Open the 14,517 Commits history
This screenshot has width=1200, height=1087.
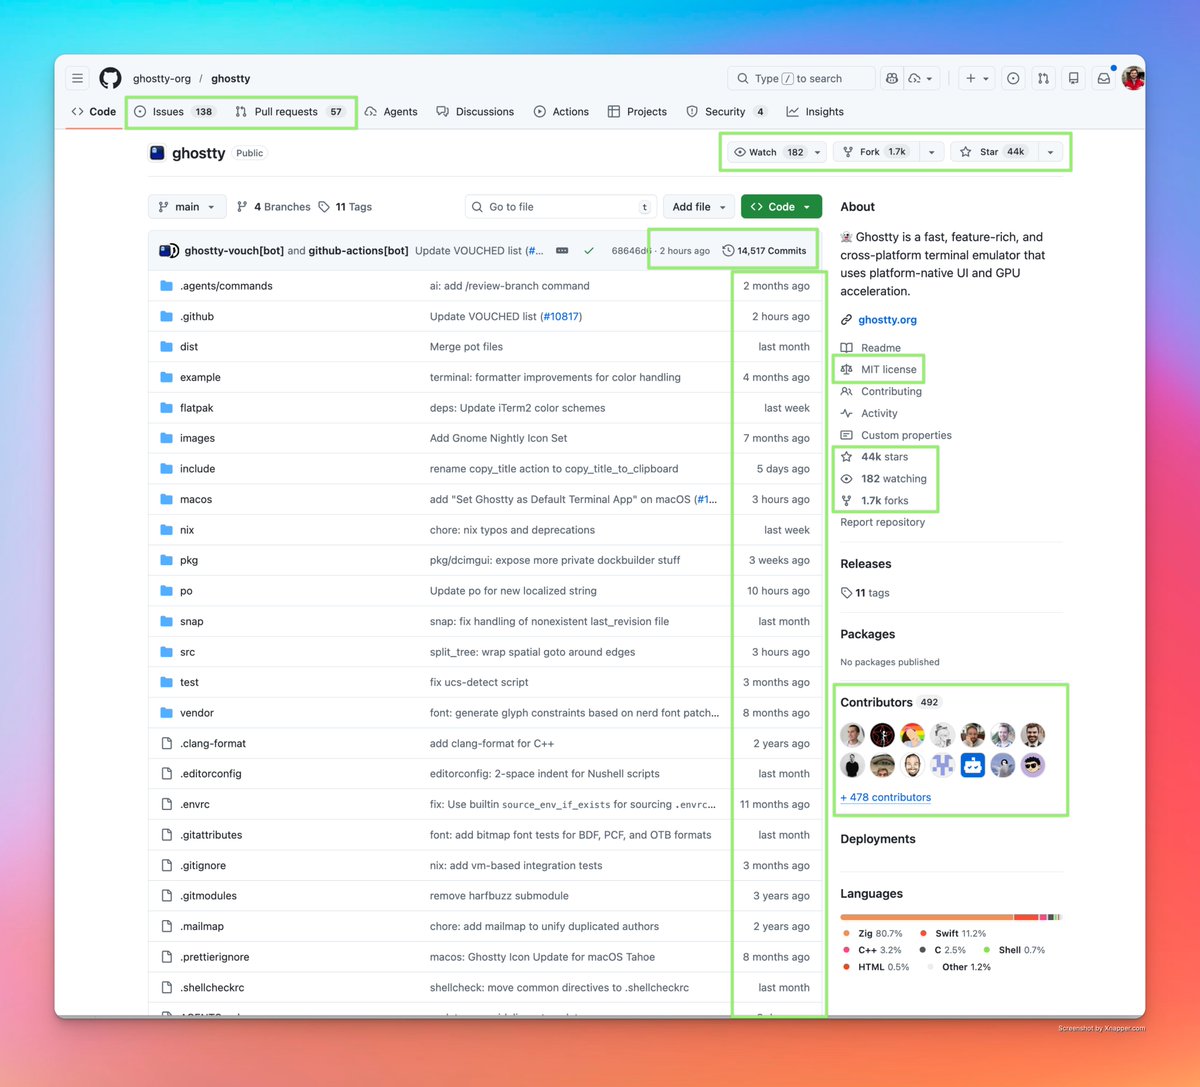[x=764, y=250]
